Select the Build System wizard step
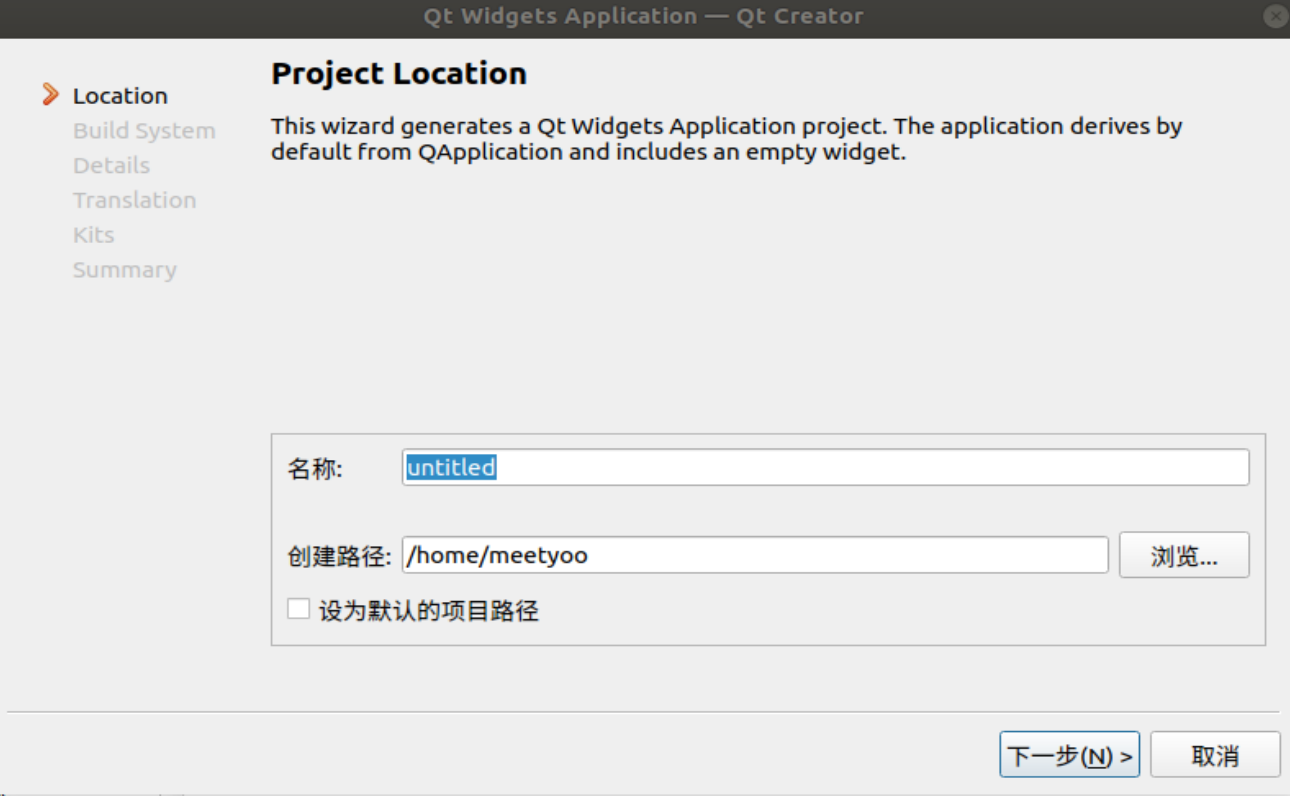The height and width of the screenshot is (796, 1290). pyautogui.click(x=144, y=131)
